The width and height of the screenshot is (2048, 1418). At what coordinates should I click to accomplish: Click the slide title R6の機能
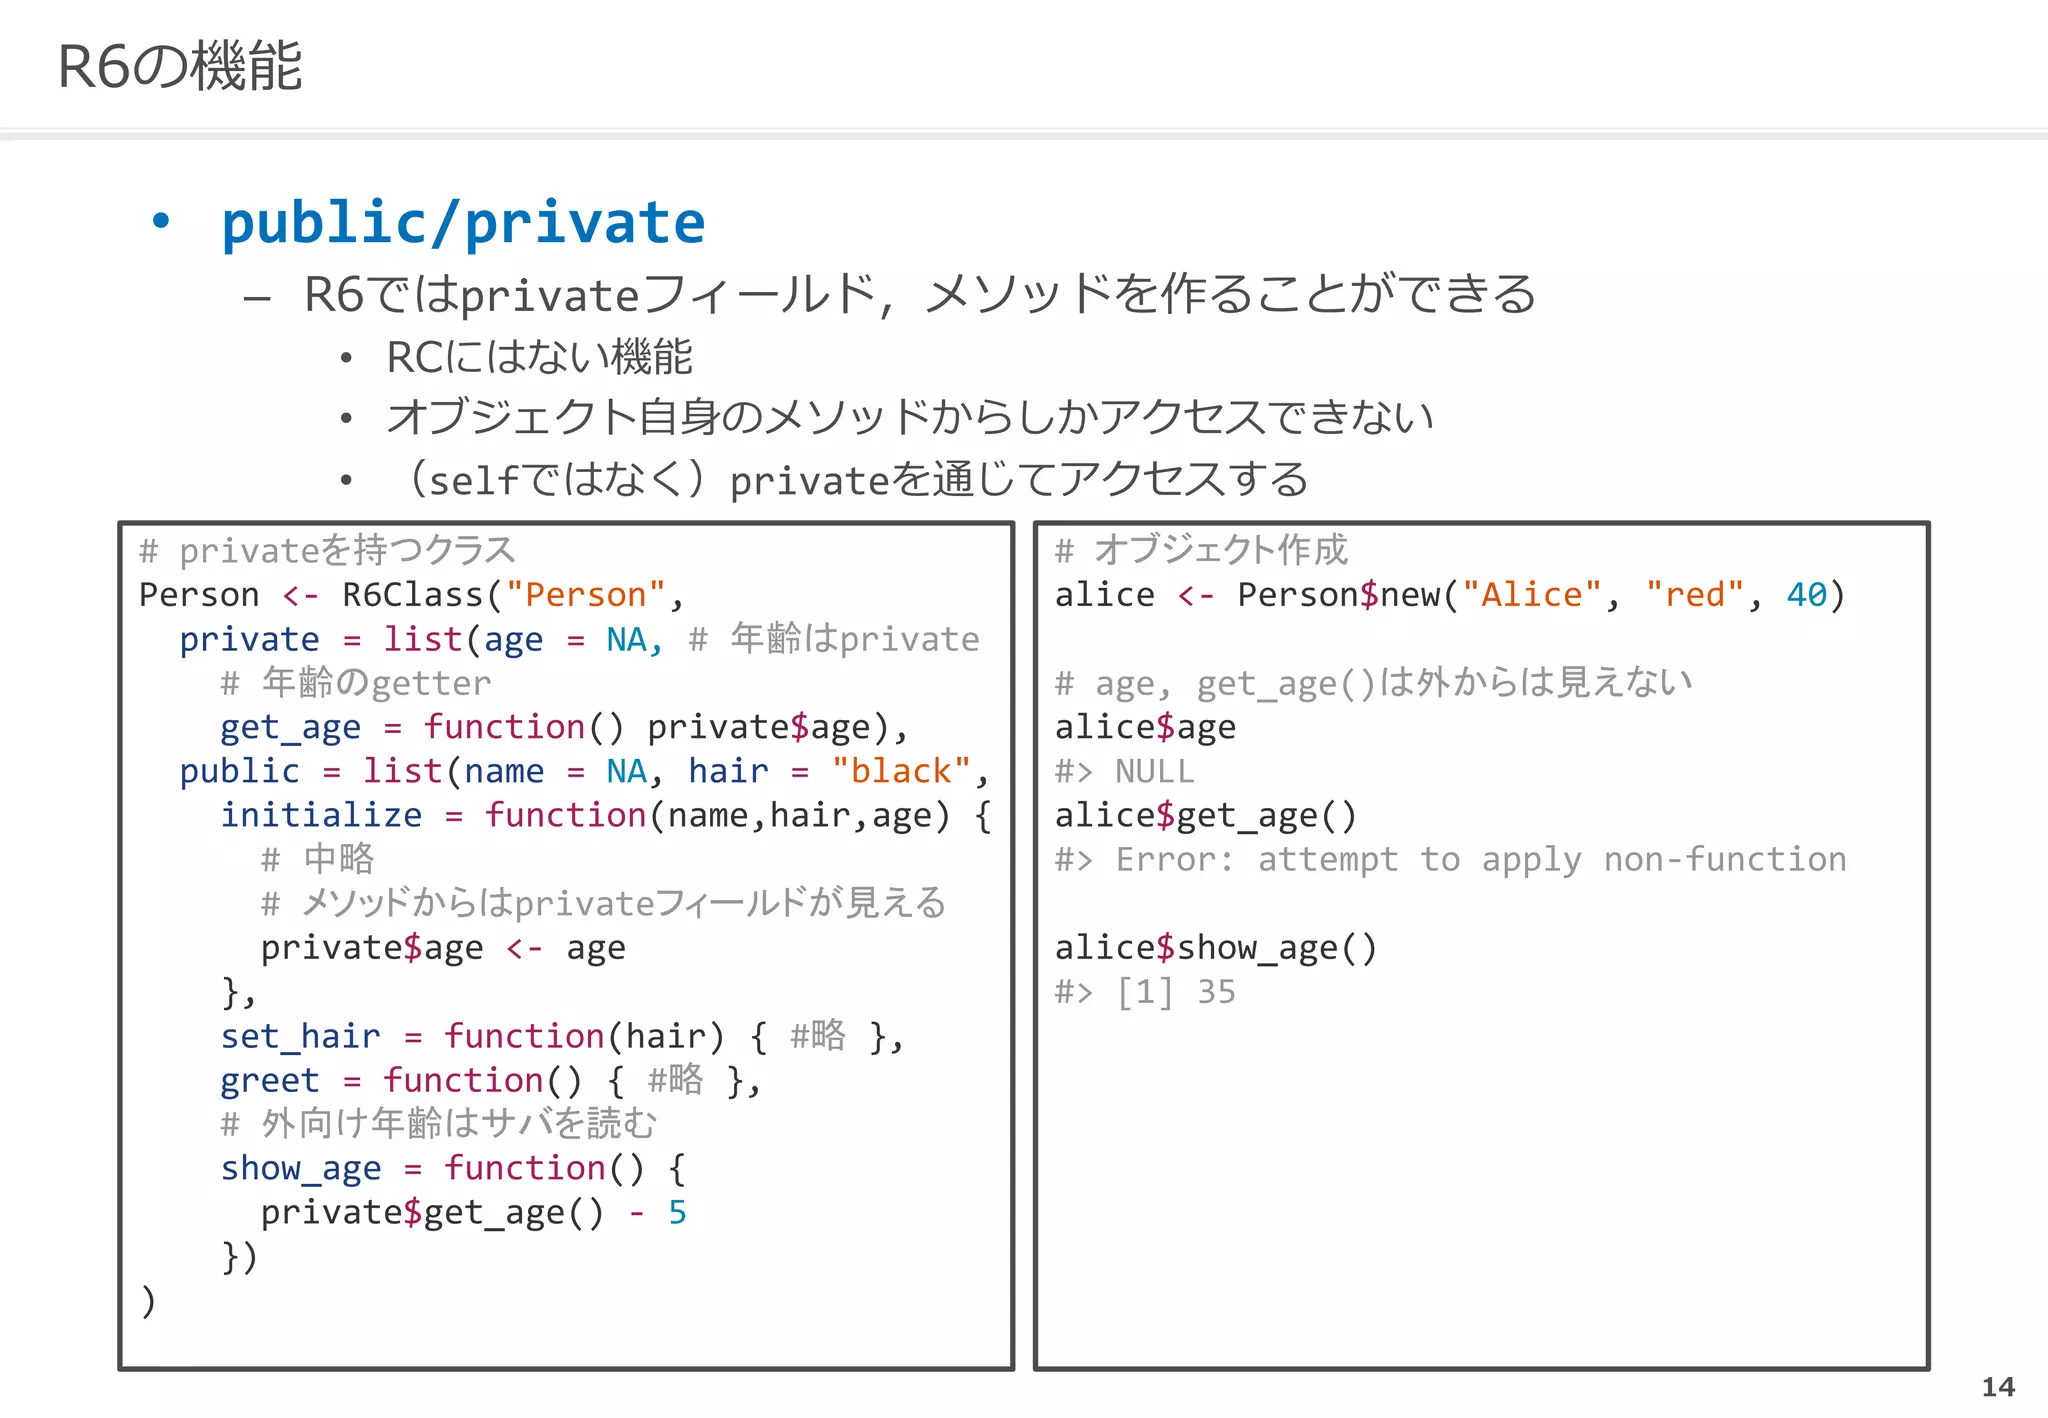tap(180, 67)
